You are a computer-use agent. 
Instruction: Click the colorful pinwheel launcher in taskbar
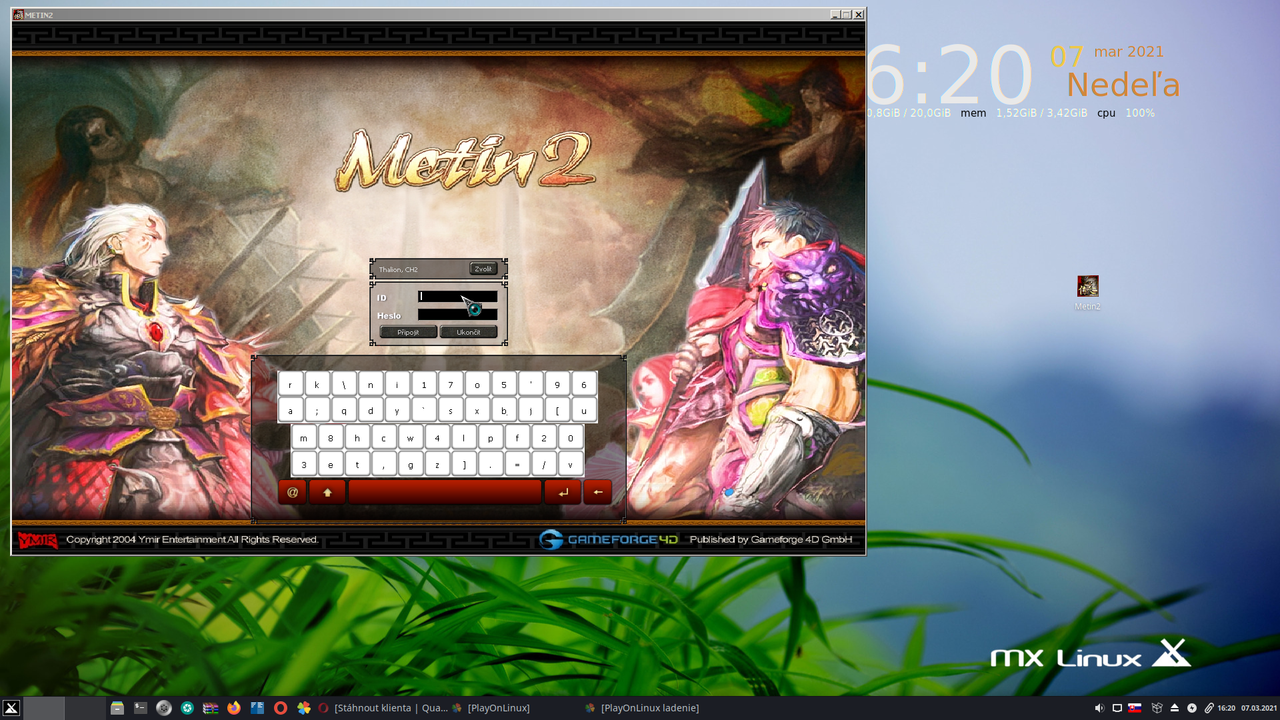(304, 708)
